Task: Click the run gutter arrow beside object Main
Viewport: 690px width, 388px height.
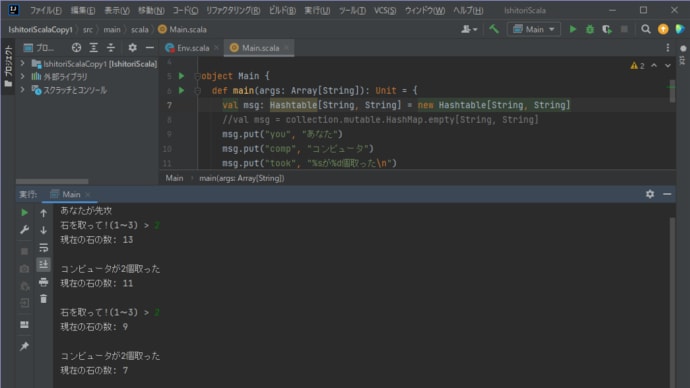Action: coord(181,76)
